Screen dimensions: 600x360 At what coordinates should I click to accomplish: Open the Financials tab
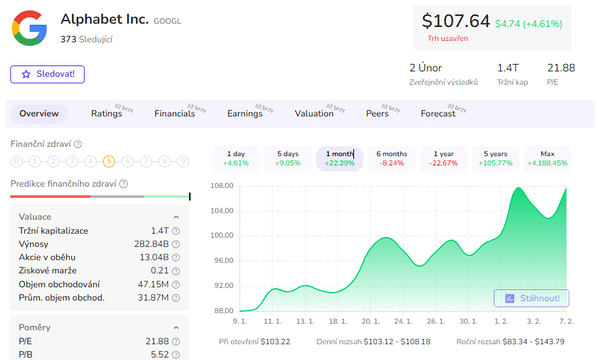click(x=174, y=114)
